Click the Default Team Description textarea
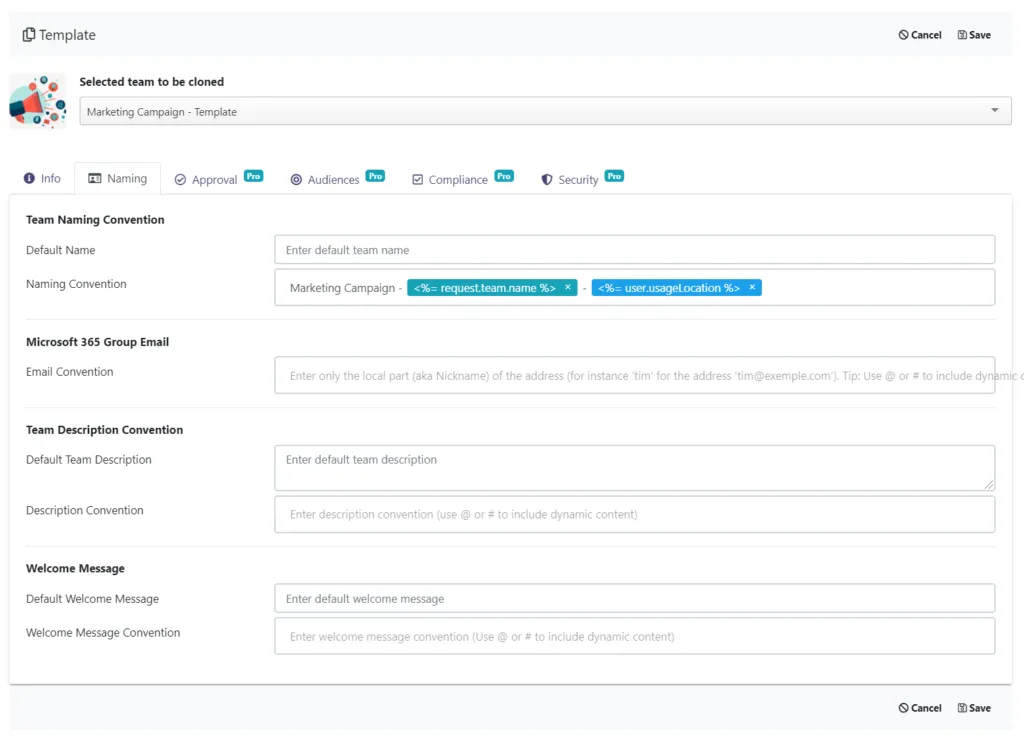Screen dimensions: 1024x740 point(635,468)
